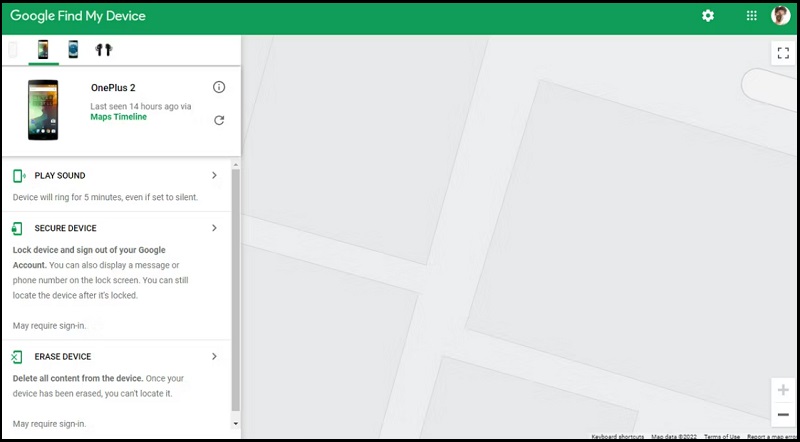
Task: Open the account profile avatar
Action: pos(781,15)
